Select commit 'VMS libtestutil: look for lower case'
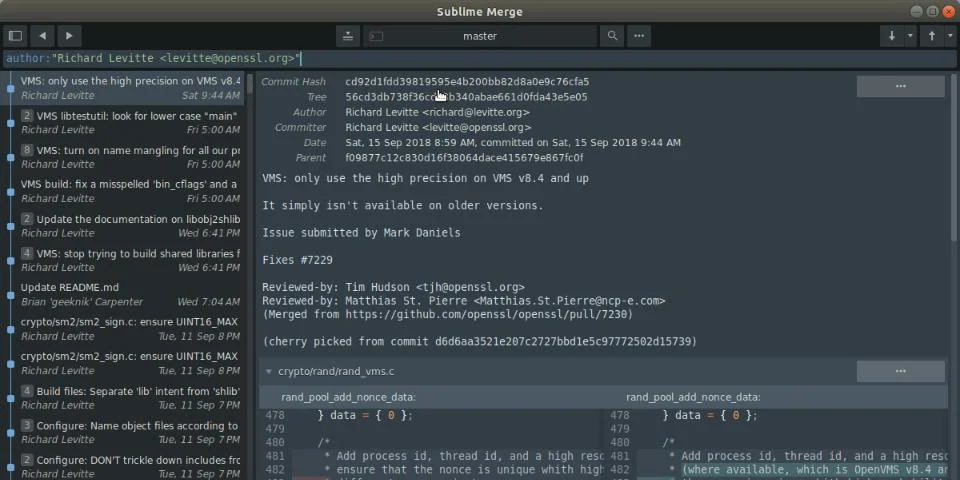Viewport: 960px width, 480px height. click(122, 122)
